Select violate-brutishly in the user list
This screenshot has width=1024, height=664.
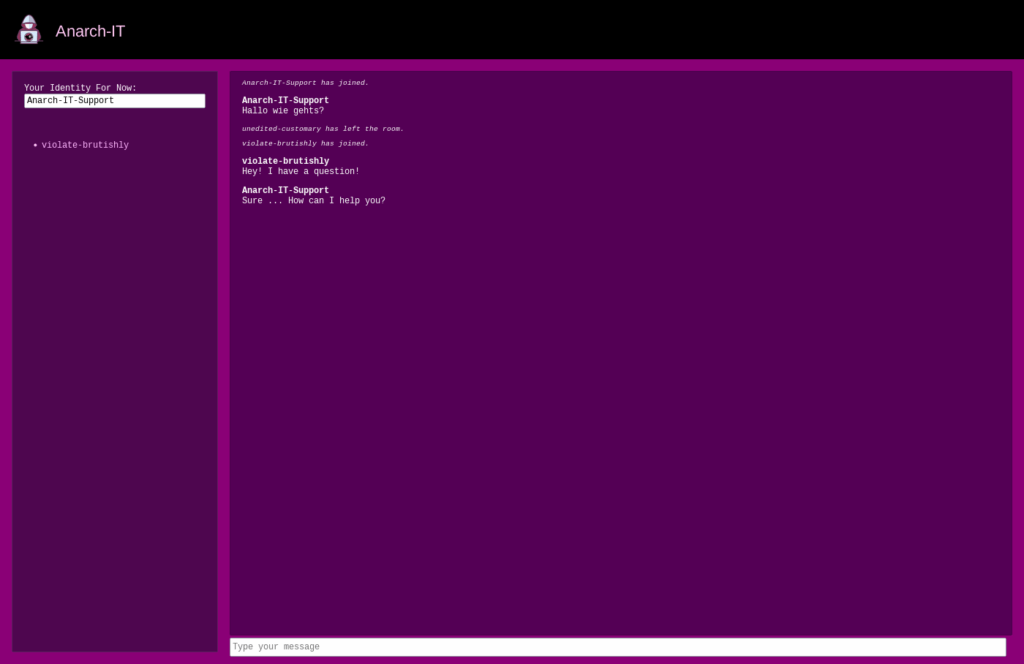click(x=85, y=145)
